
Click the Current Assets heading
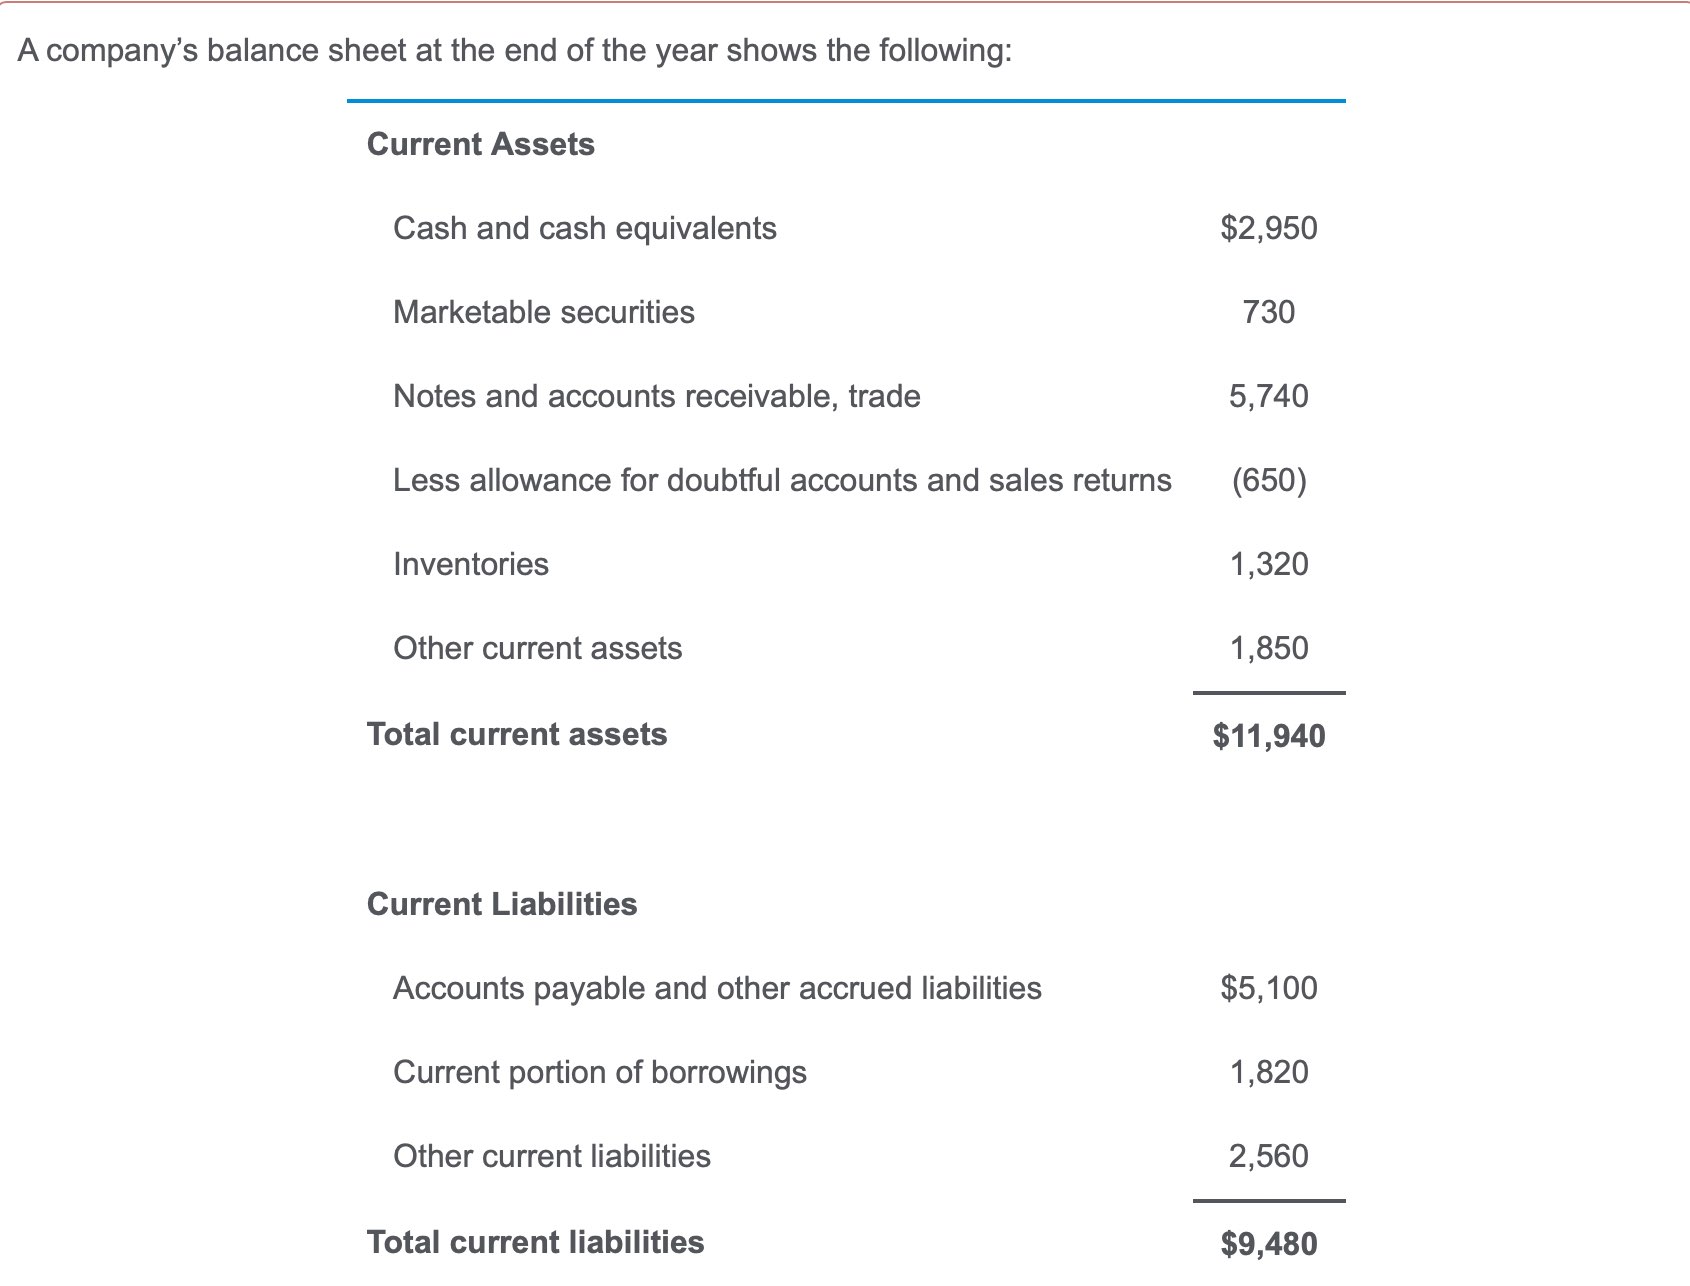pyautogui.click(x=480, y=144)
